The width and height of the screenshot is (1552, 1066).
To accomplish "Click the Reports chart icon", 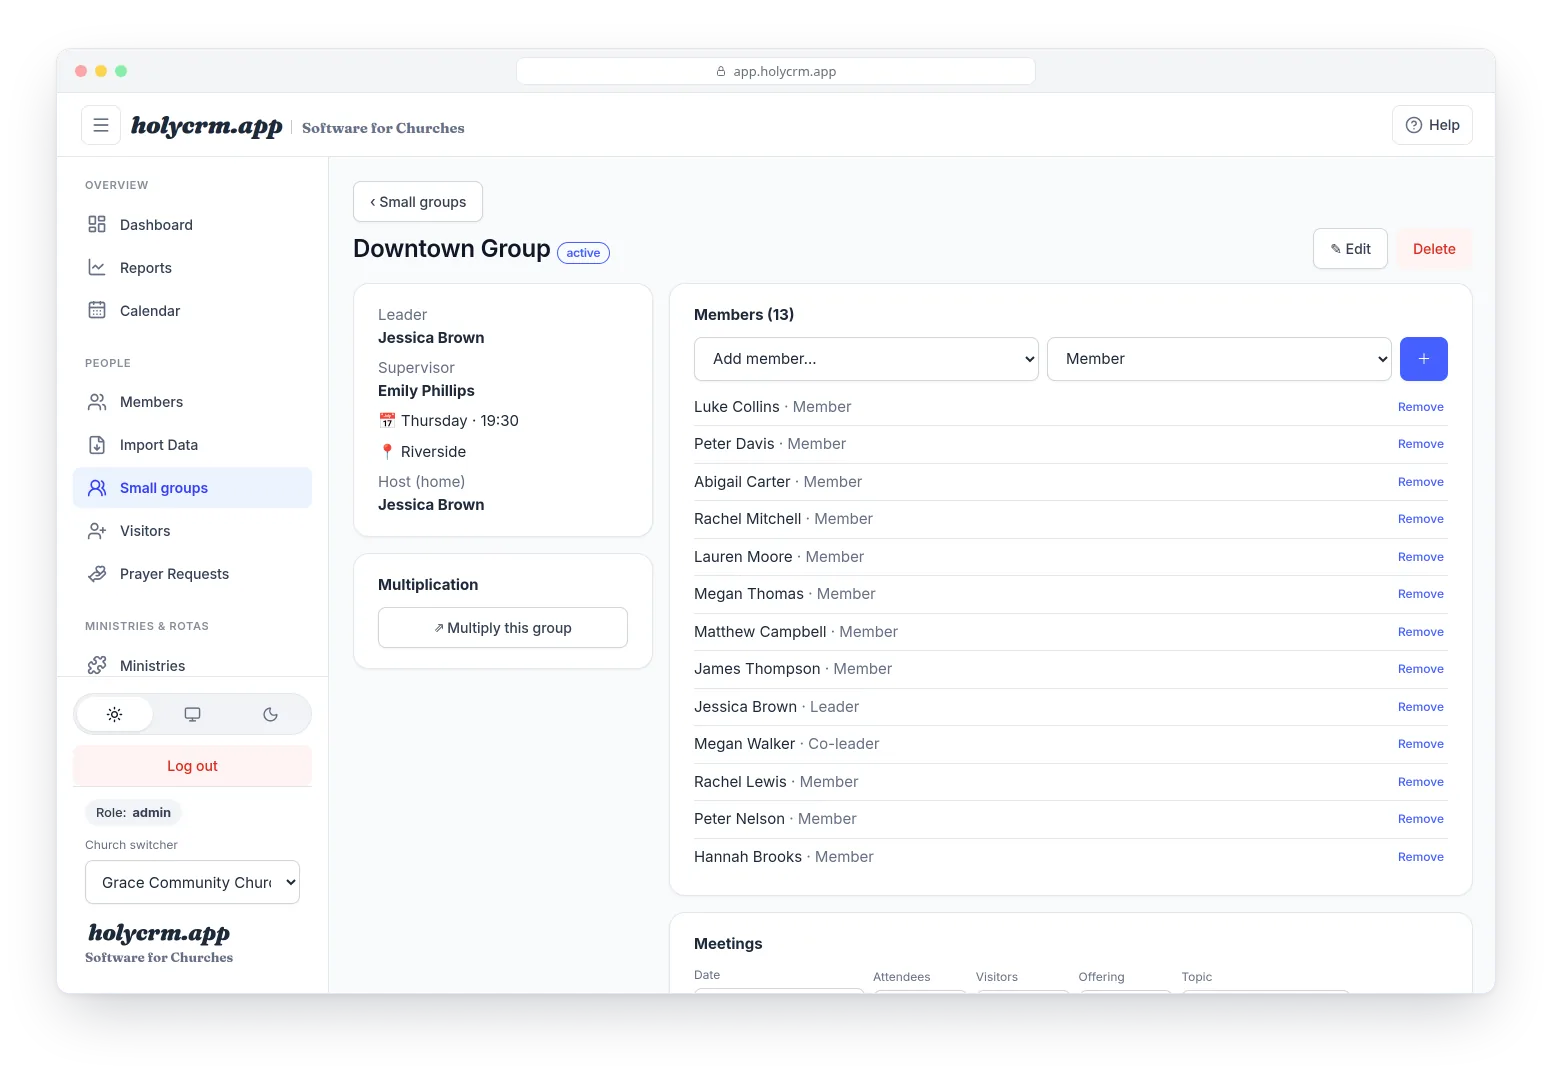I will 97,267.
